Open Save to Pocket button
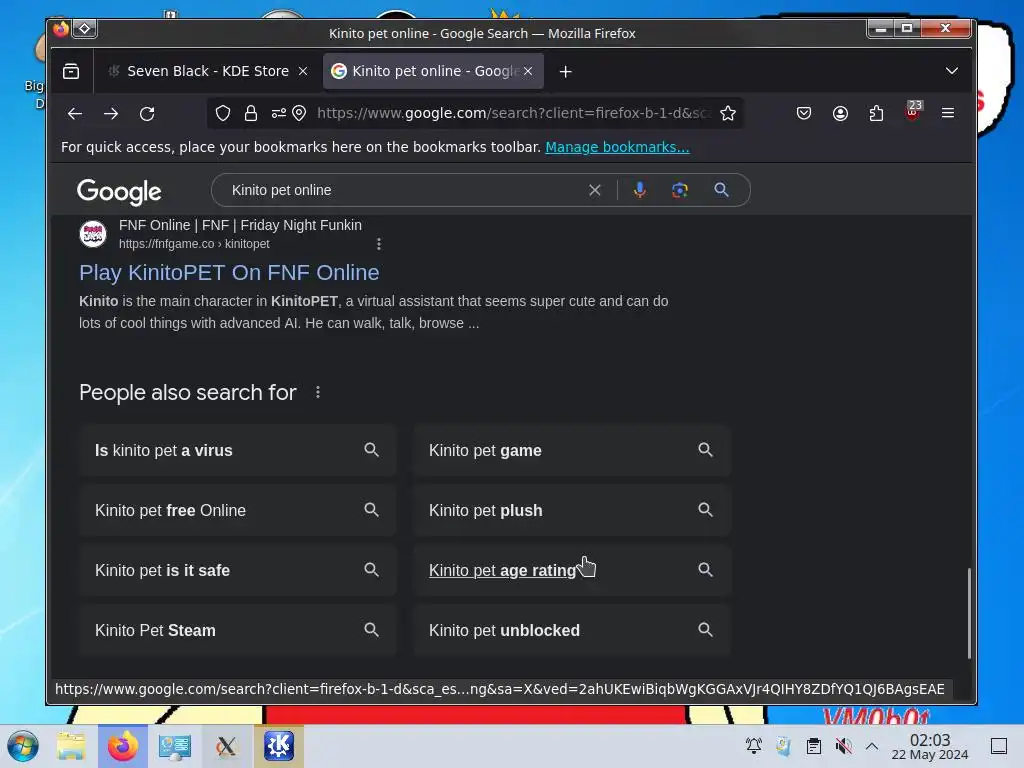The height and width of the screenshot is (768, 1024). [804, 114]
